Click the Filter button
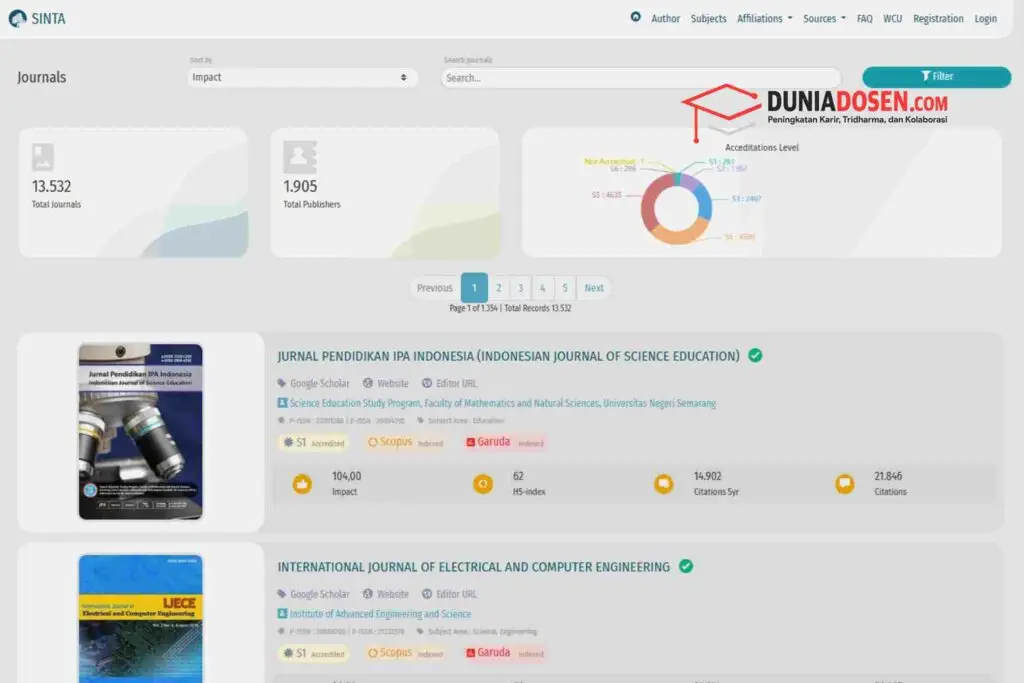 pos(935,76)
